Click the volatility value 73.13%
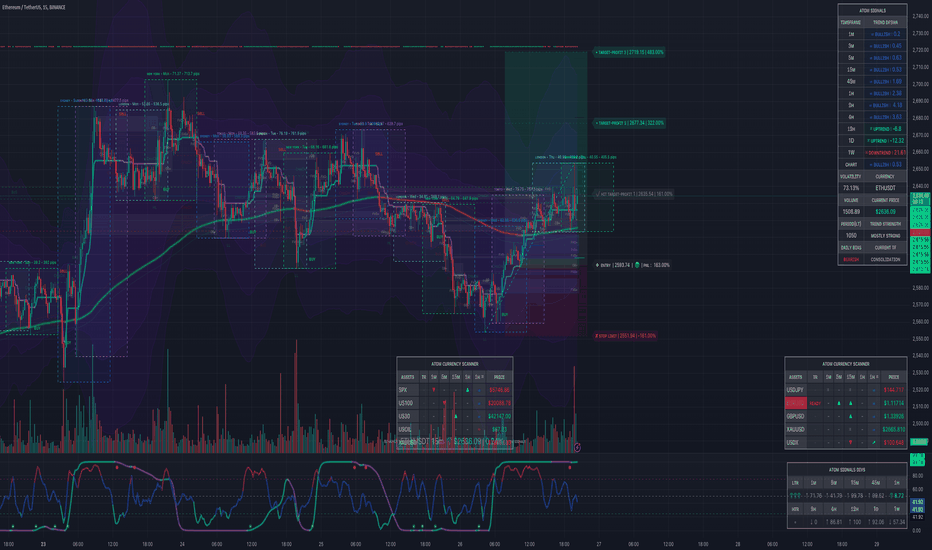Image resolution: width=932 pixels, height=550 pixels. pos(851,188)
